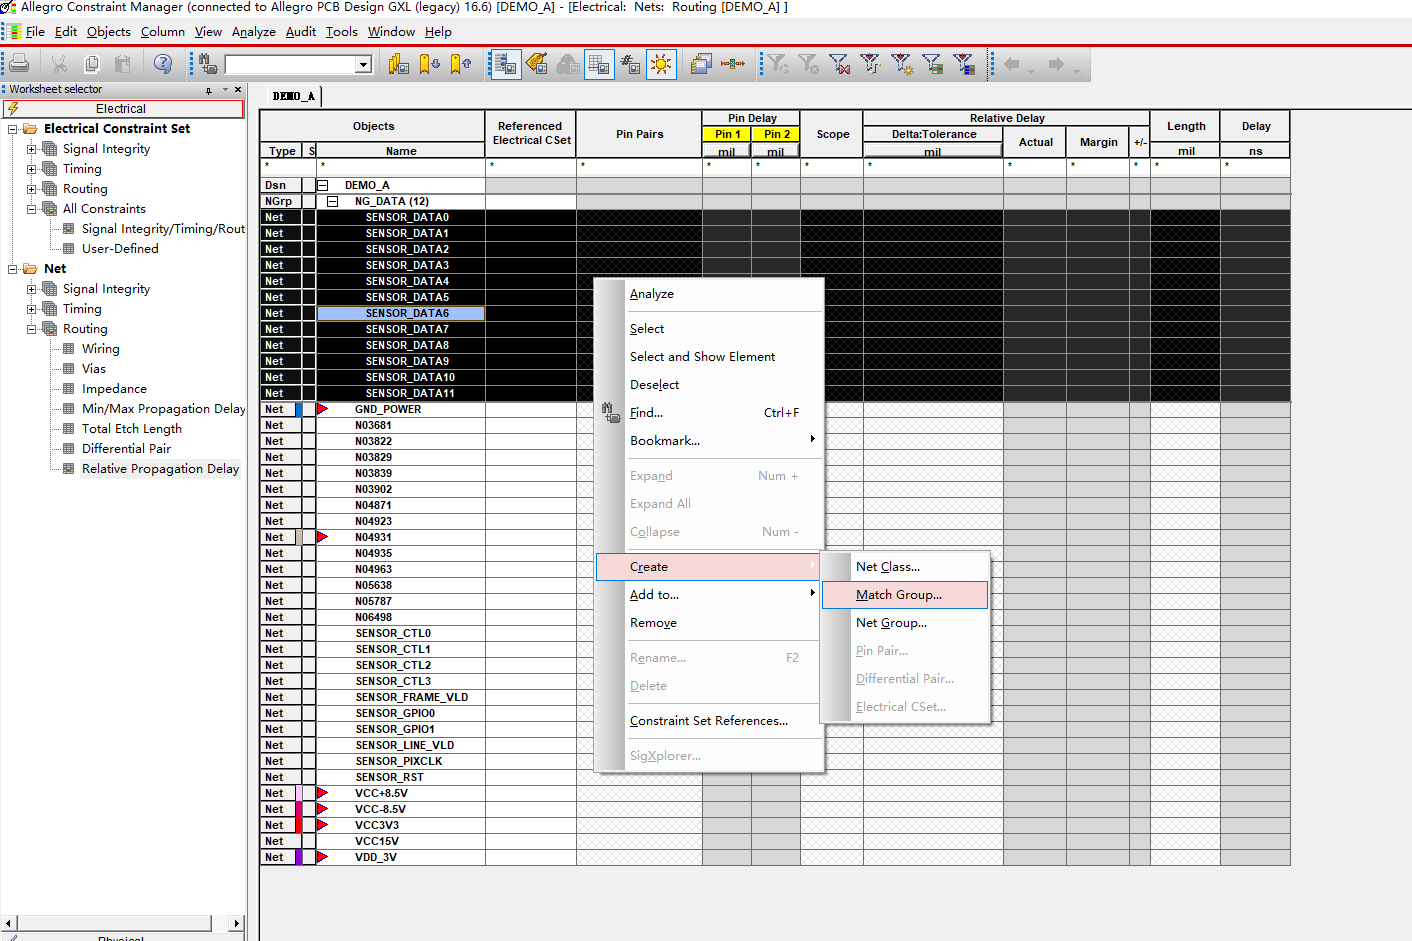Open the Audit menu in menu bar
Image resolution: width=1412 pixels, height=941 pixels.
(x=301, y=32)
